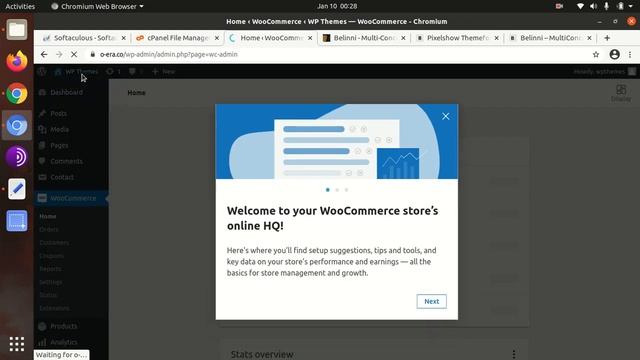640x360 pixels.
Task: Open clock and calendar Jan 10
Action: 337,6
